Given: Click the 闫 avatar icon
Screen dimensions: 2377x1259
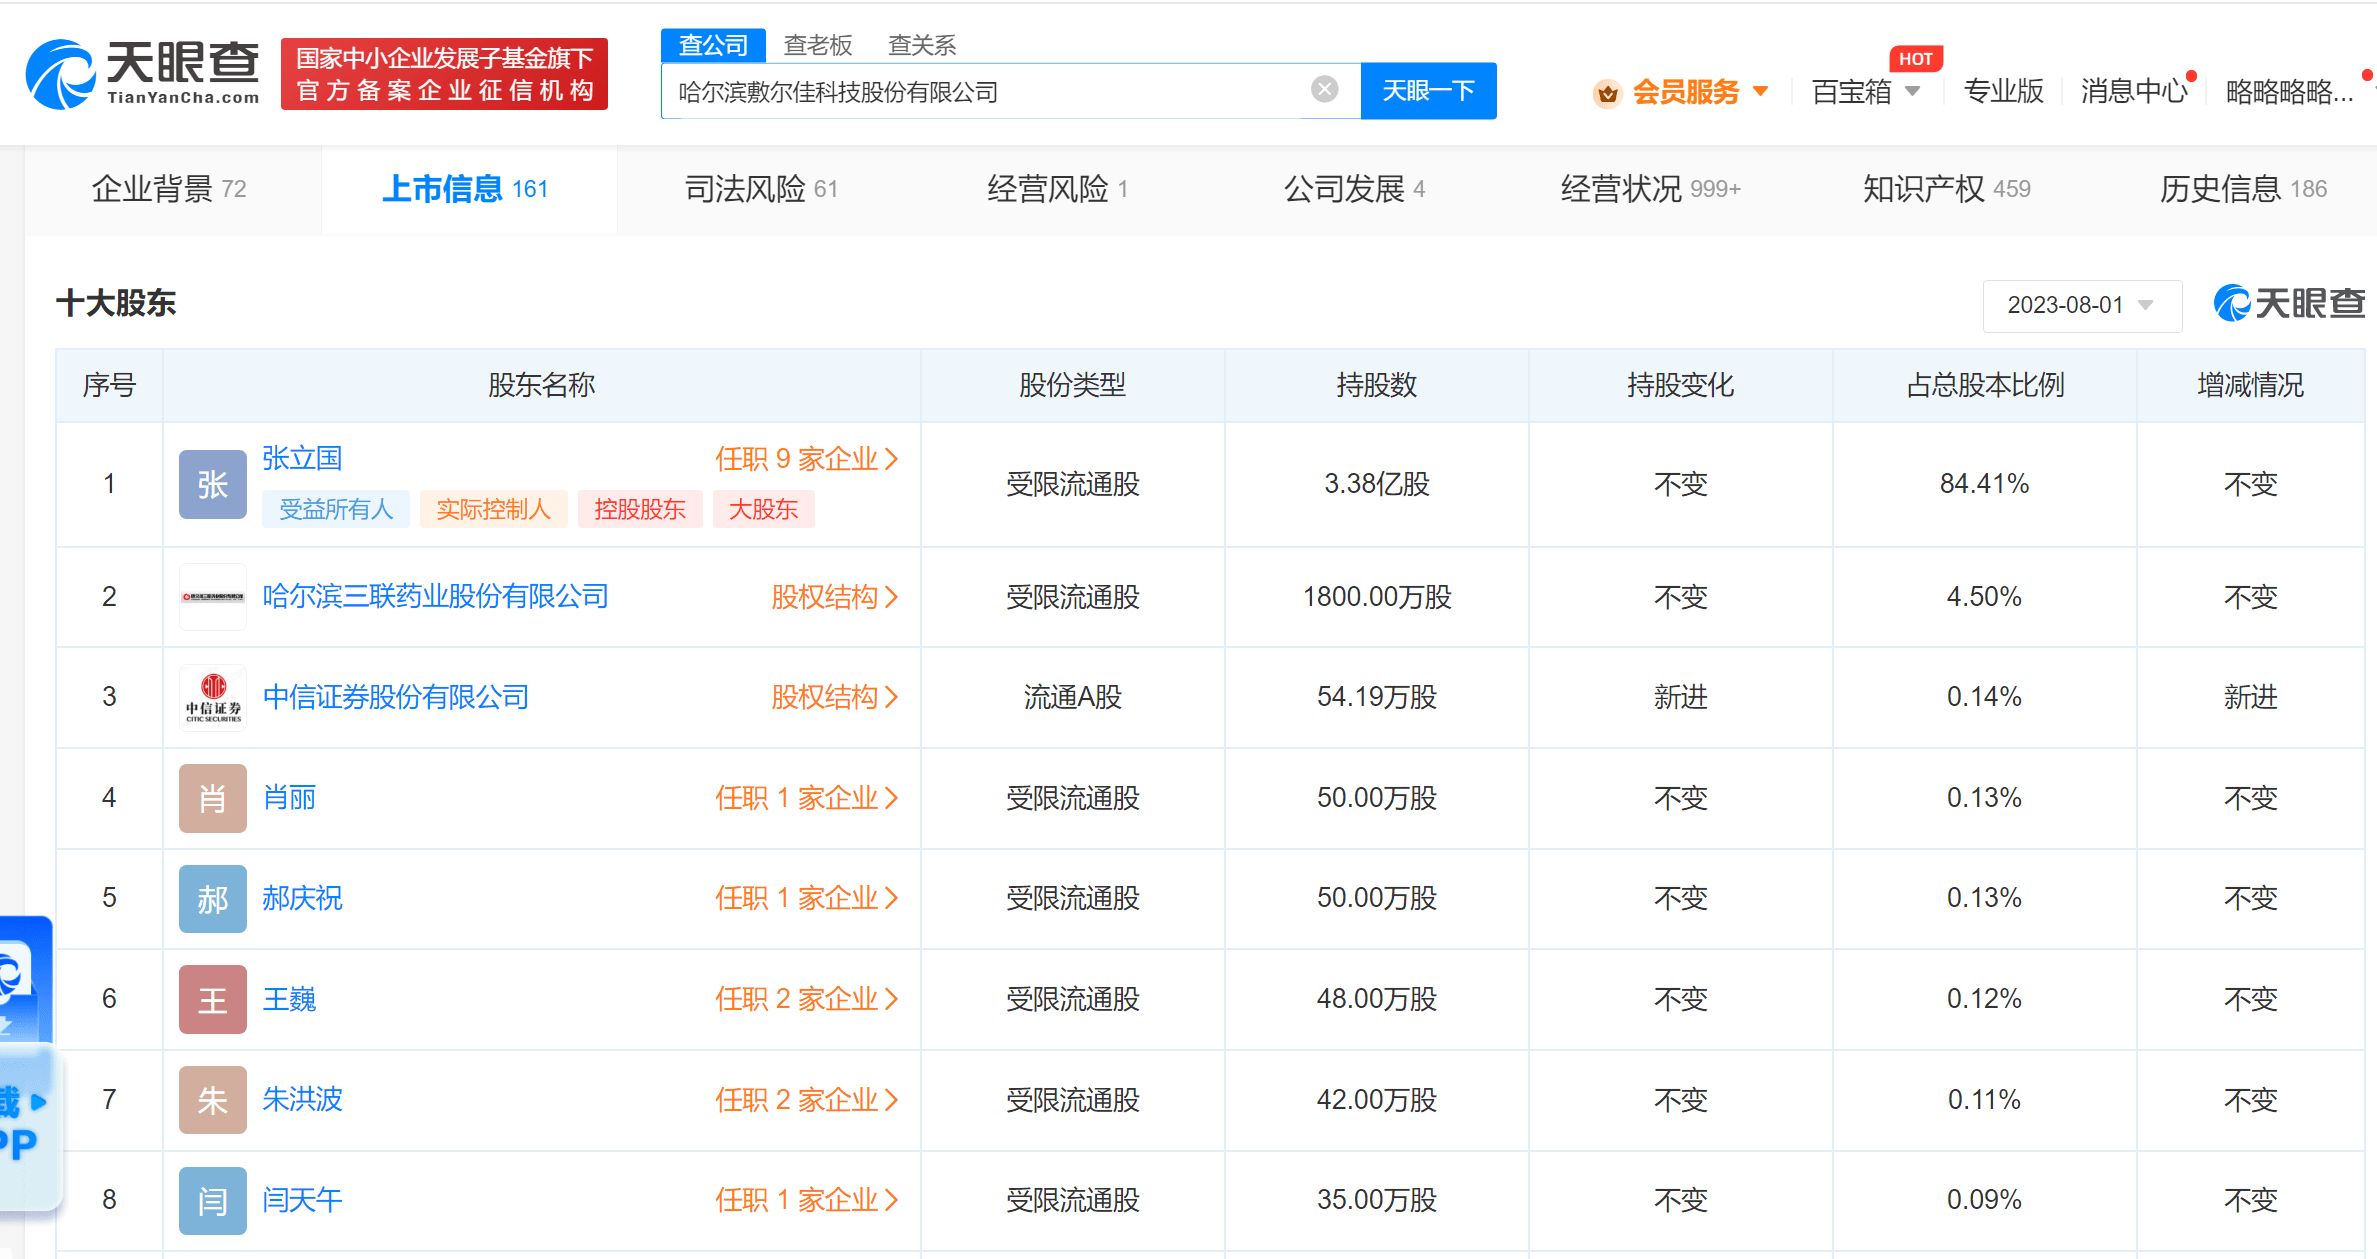Looking at the screenshot, I should click(x=212, y=1200).
